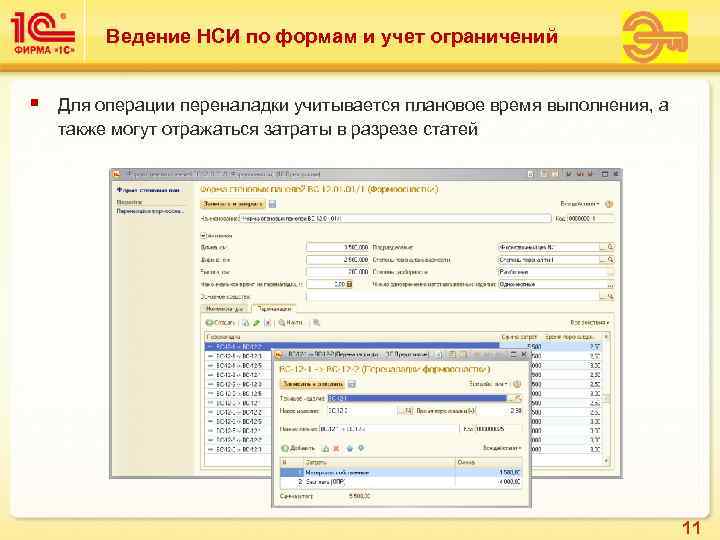Open selection button of Степень field

click(x=603, y=259)
